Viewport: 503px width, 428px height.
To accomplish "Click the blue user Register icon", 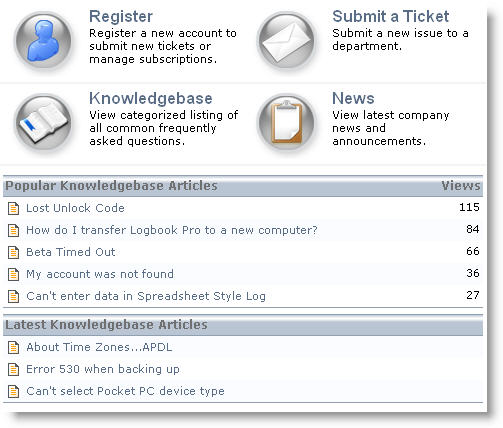I will (x=43, y=41).
